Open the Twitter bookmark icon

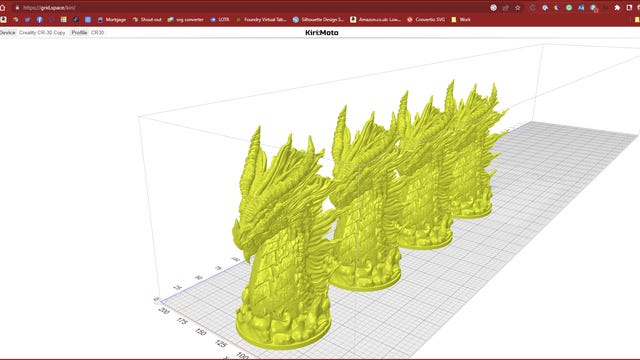(27, 20)
